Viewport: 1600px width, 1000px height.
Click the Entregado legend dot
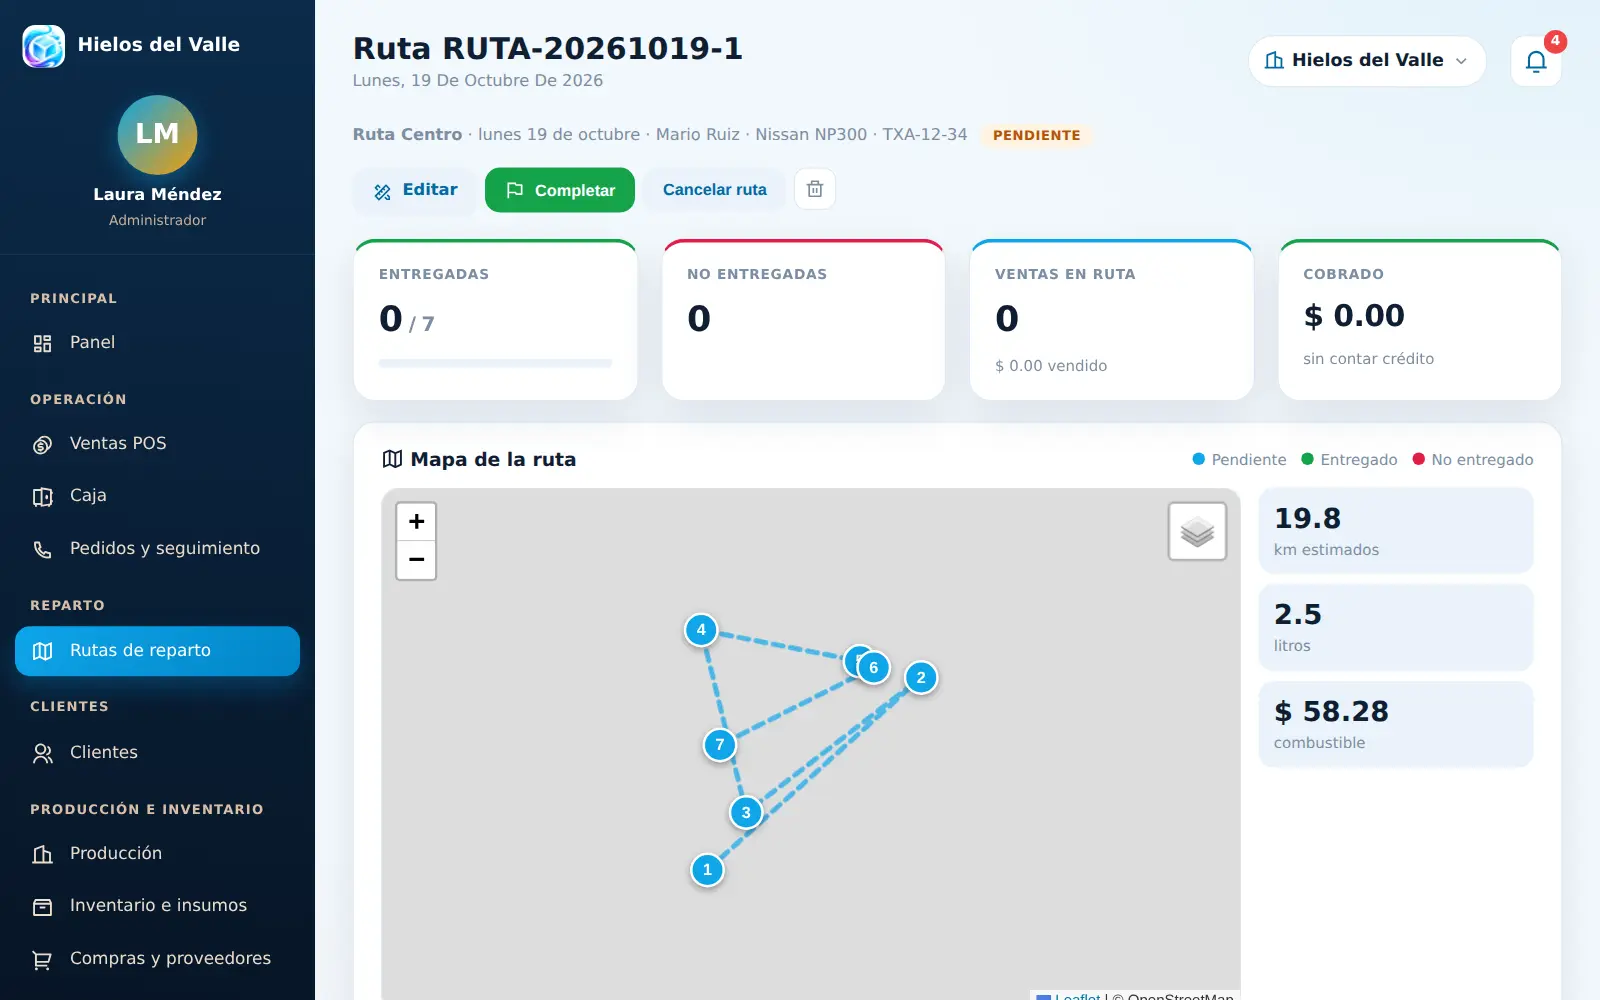pos(1307,459)
